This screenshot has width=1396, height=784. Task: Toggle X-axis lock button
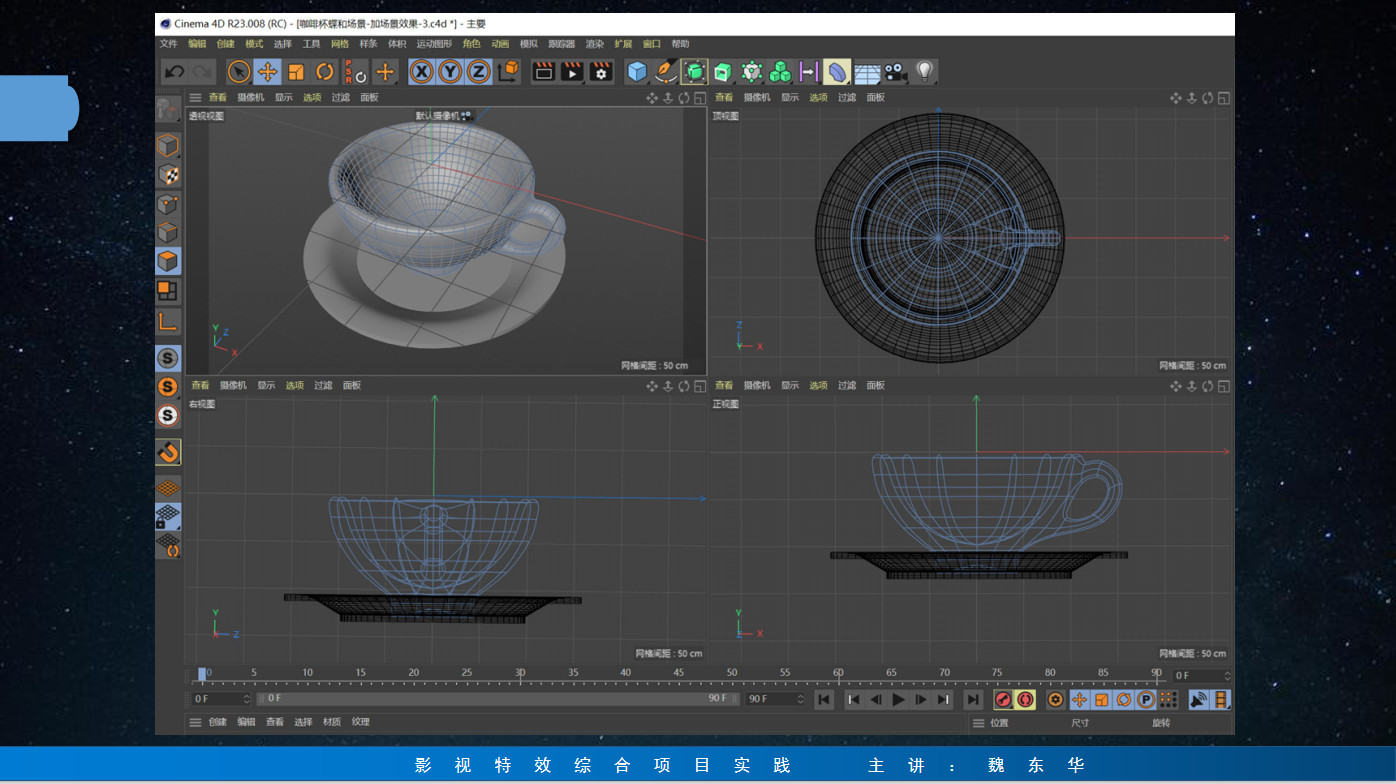click(x=422, y=72)
